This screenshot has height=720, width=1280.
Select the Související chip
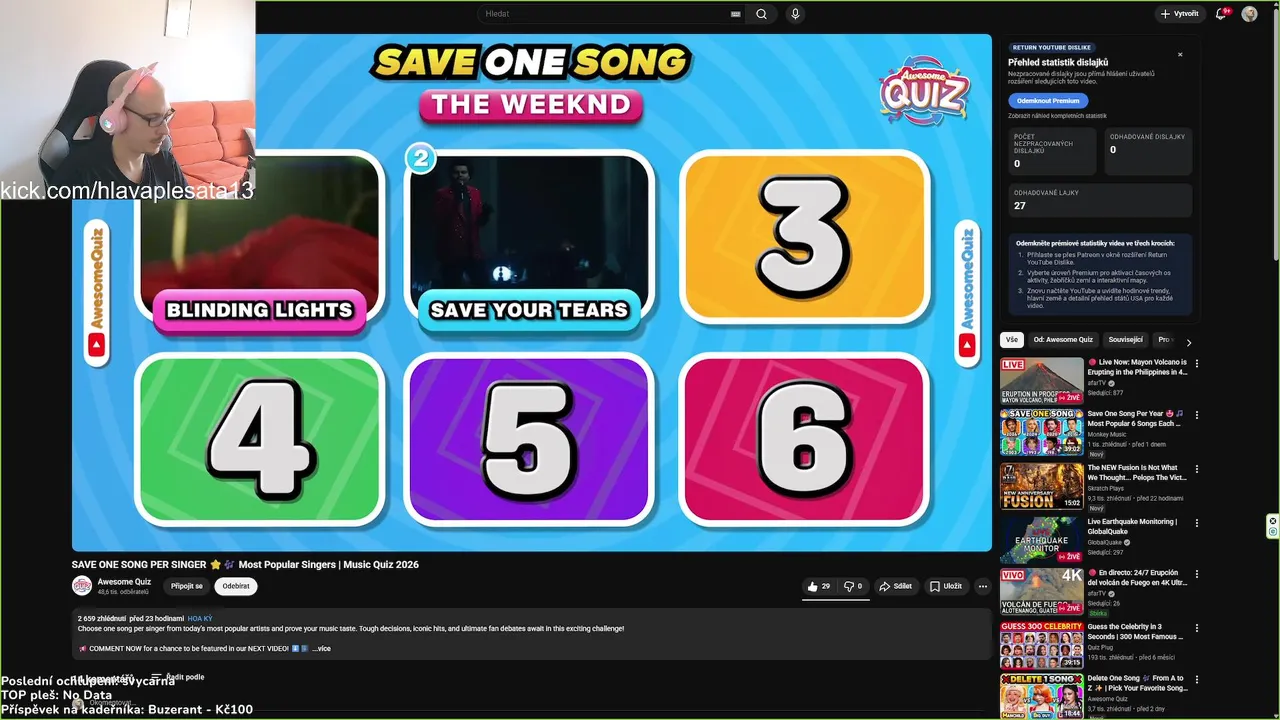(x=1125, y=340)
